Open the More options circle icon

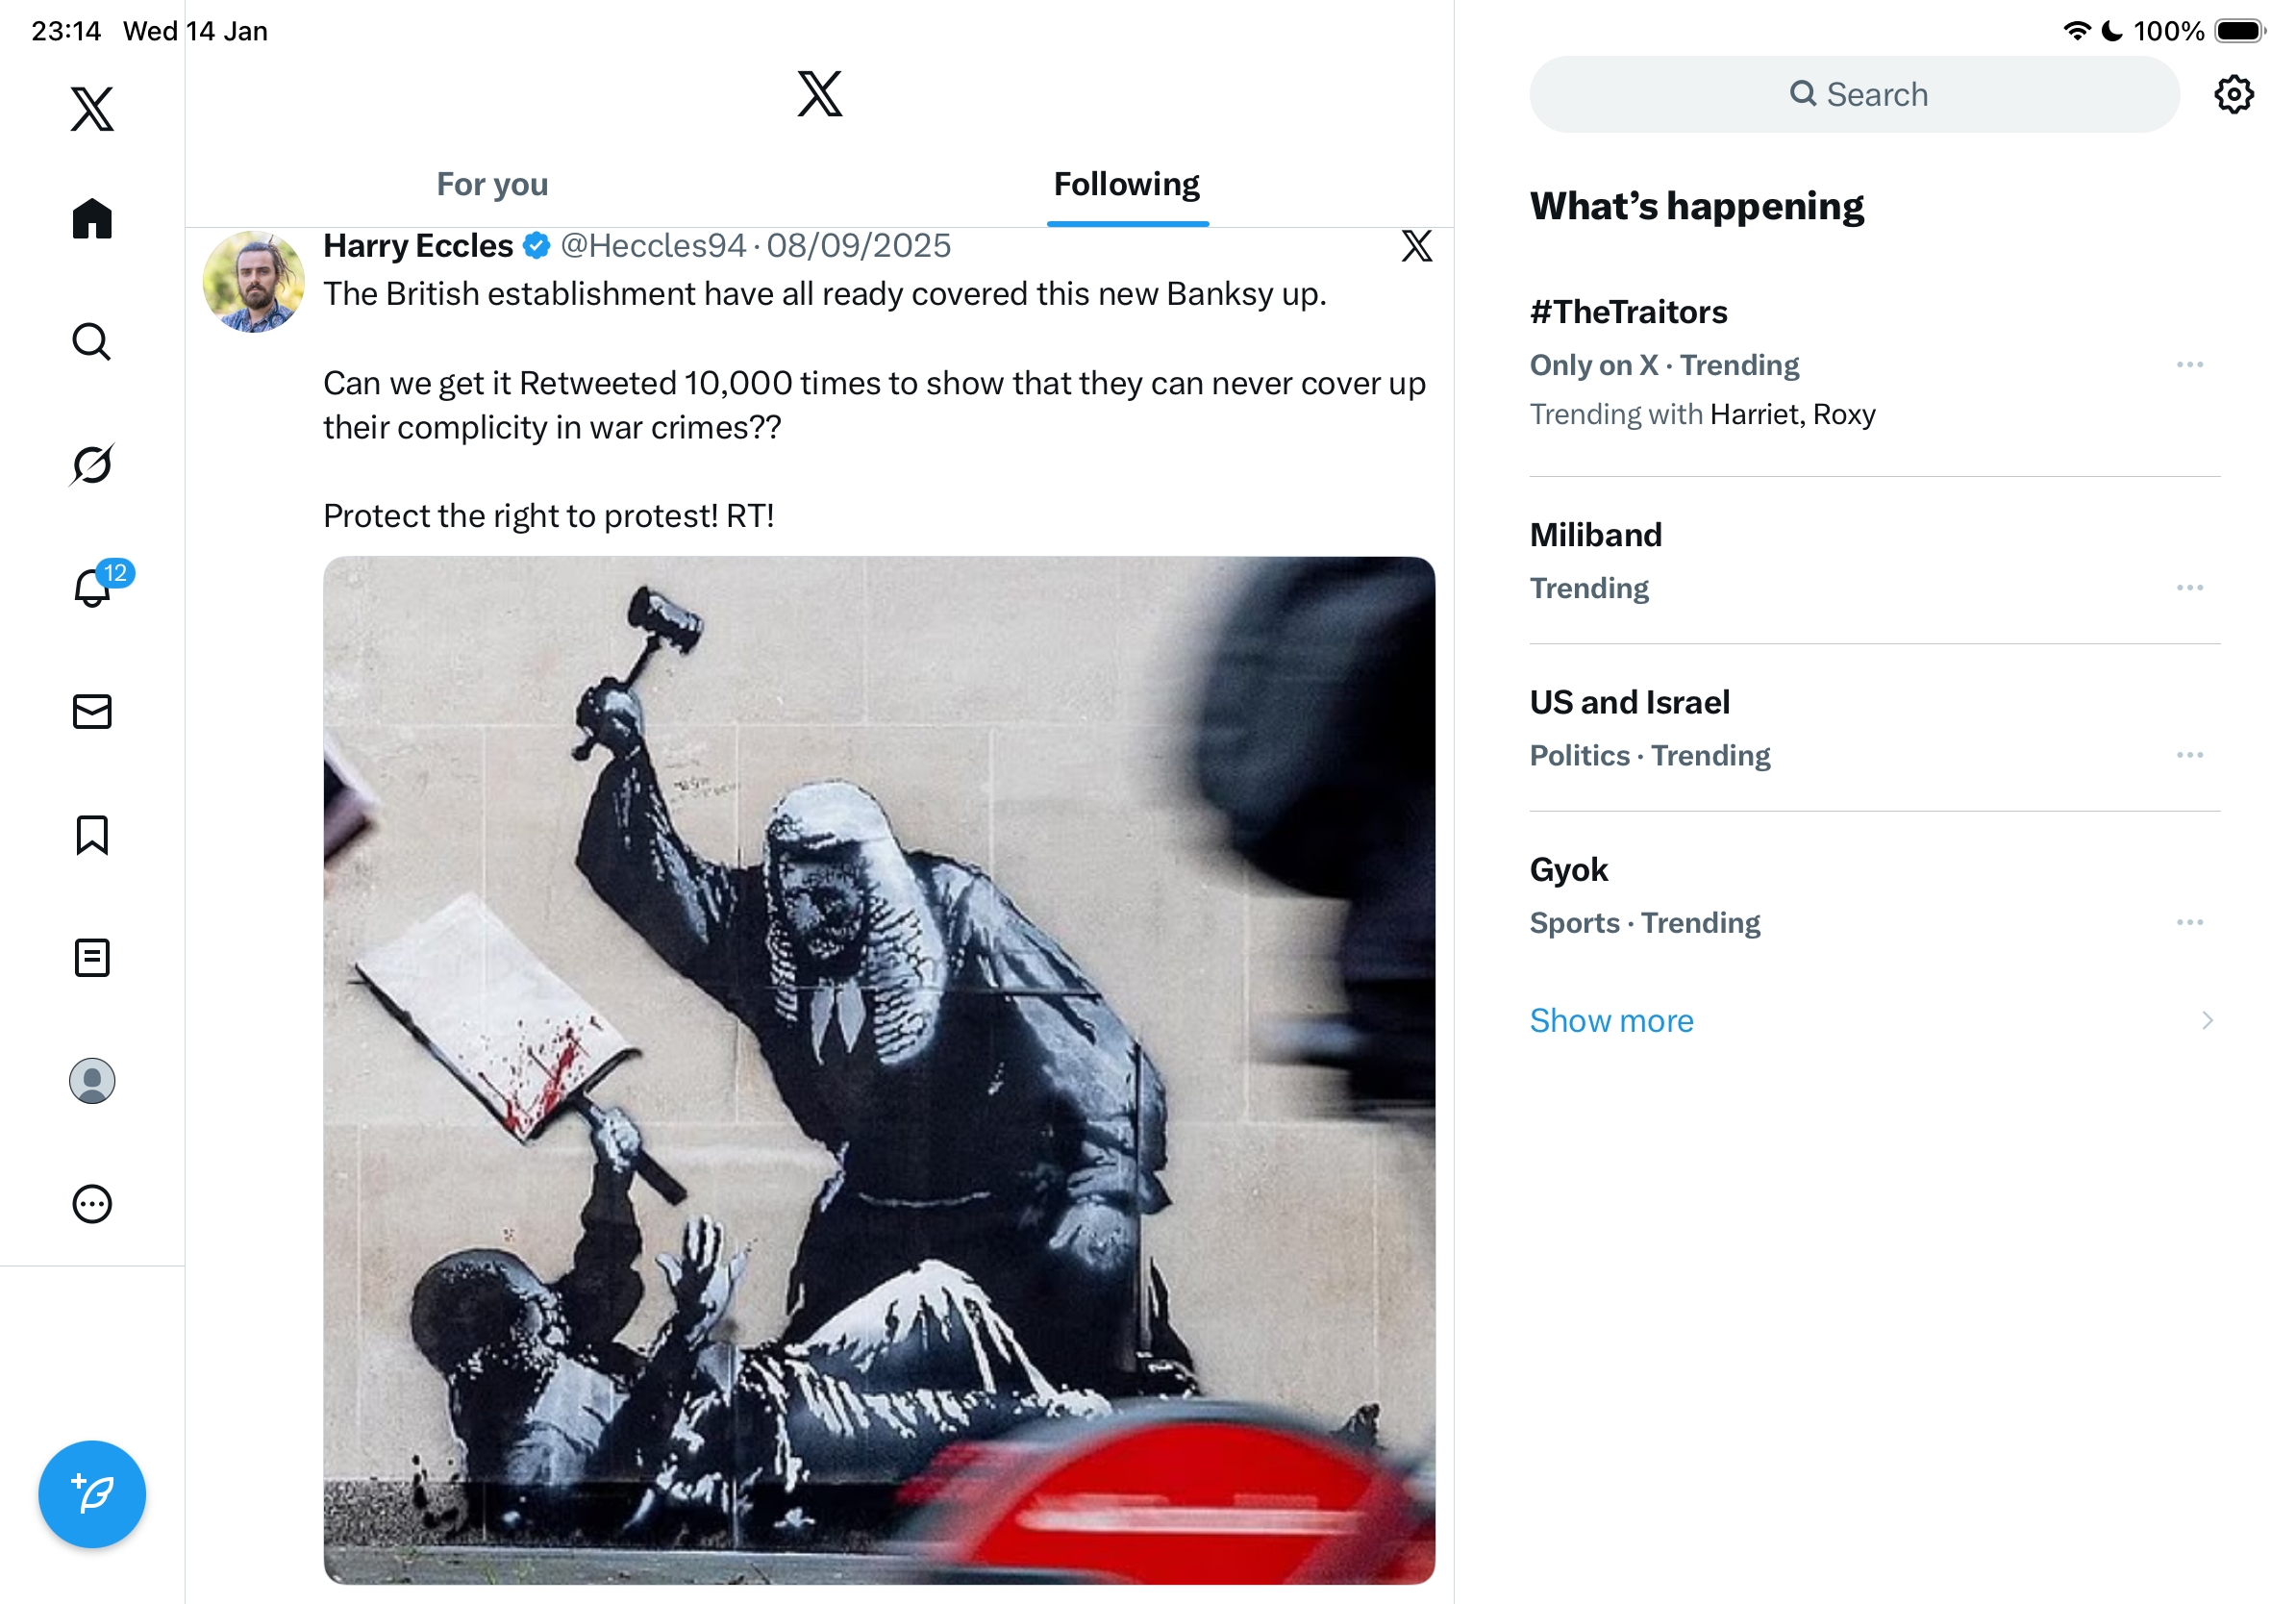[92, 1204]
